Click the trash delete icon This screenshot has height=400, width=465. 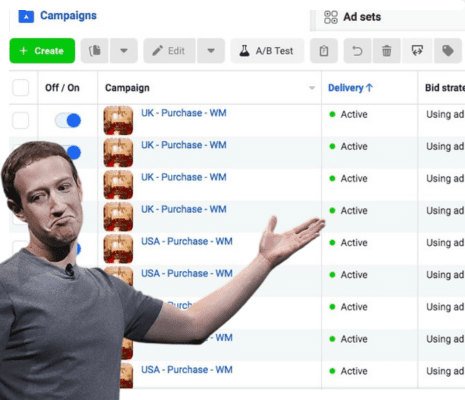(387, 51)
